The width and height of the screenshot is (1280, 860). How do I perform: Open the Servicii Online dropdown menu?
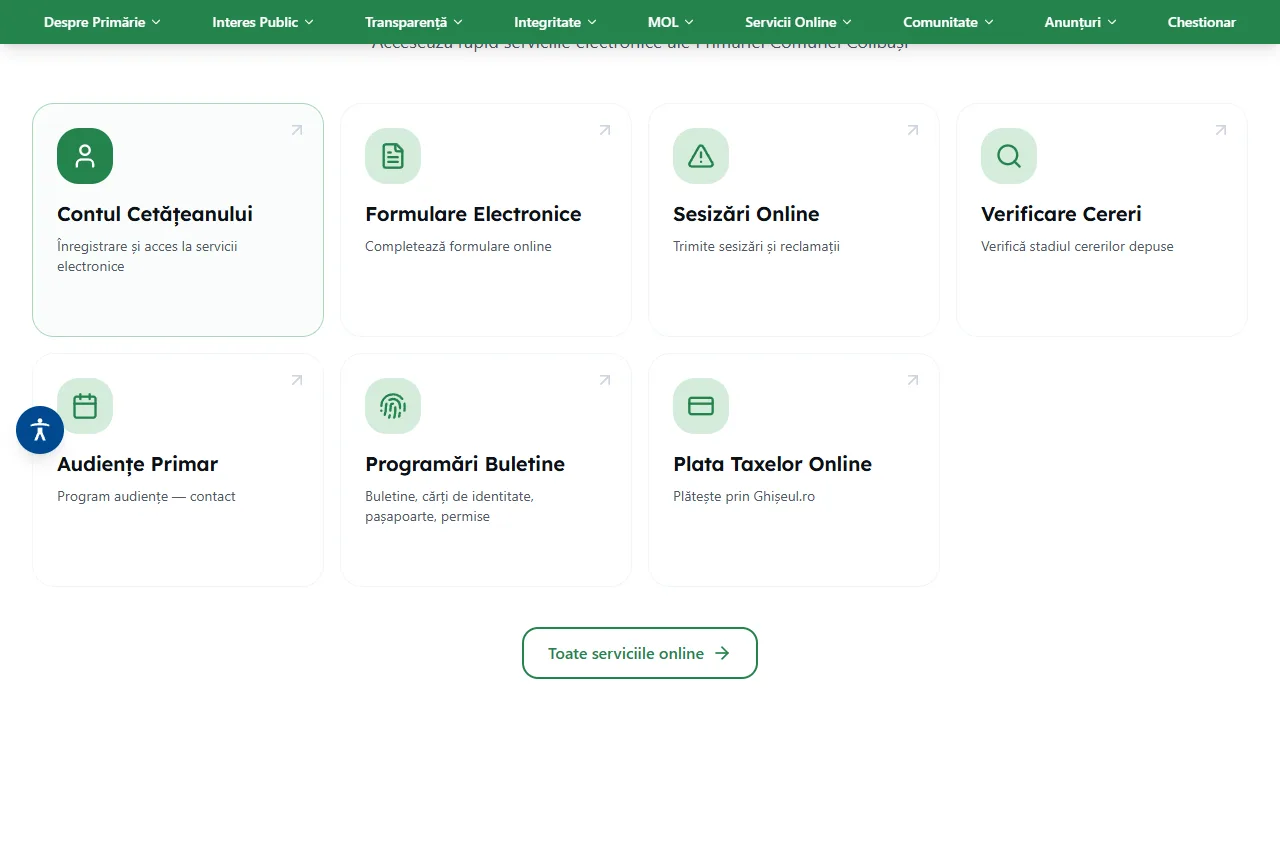(x=798, y=22)
